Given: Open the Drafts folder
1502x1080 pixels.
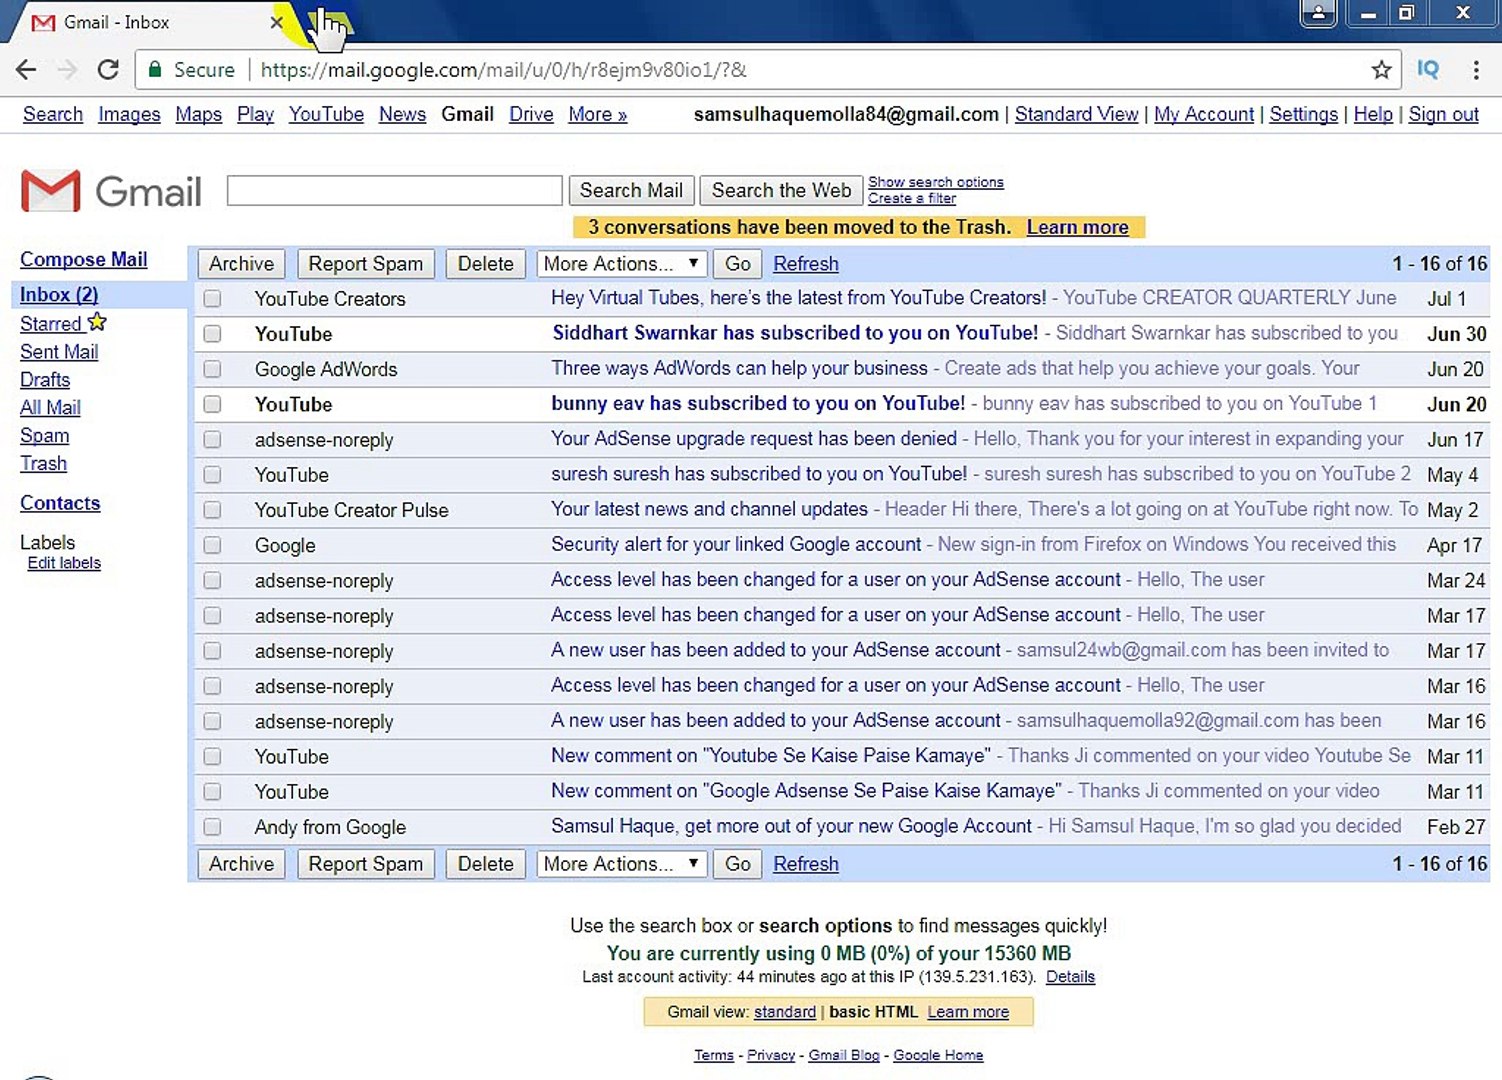Looking at the screenshot, I should (x=45, y=380).
